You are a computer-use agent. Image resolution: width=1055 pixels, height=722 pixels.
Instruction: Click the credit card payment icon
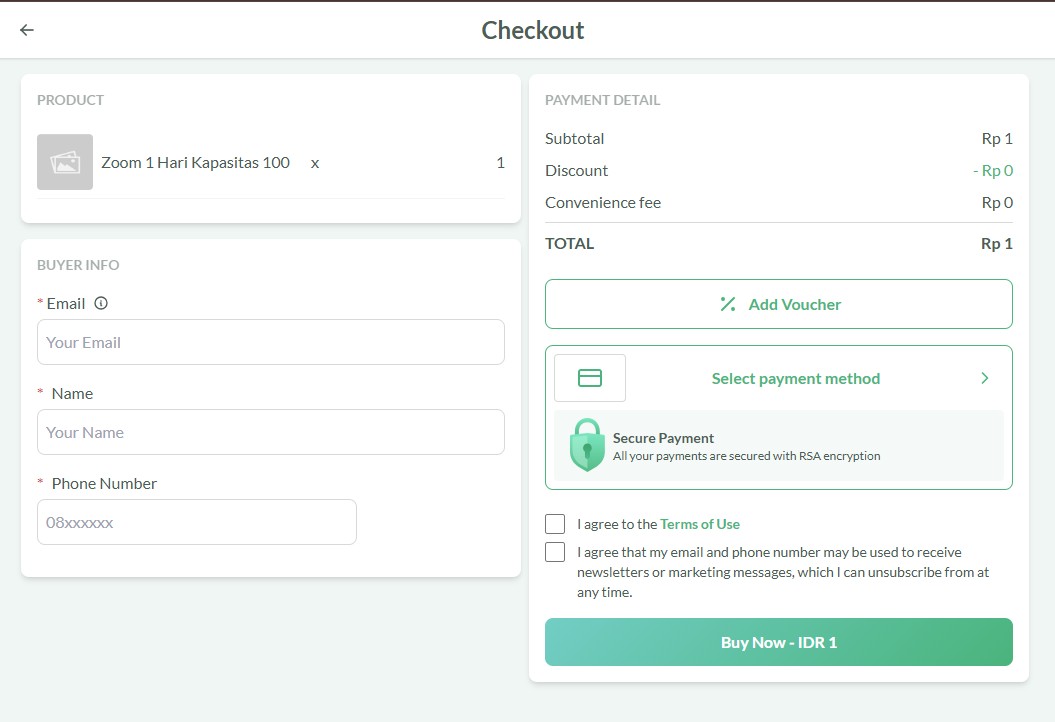[590, 378]
